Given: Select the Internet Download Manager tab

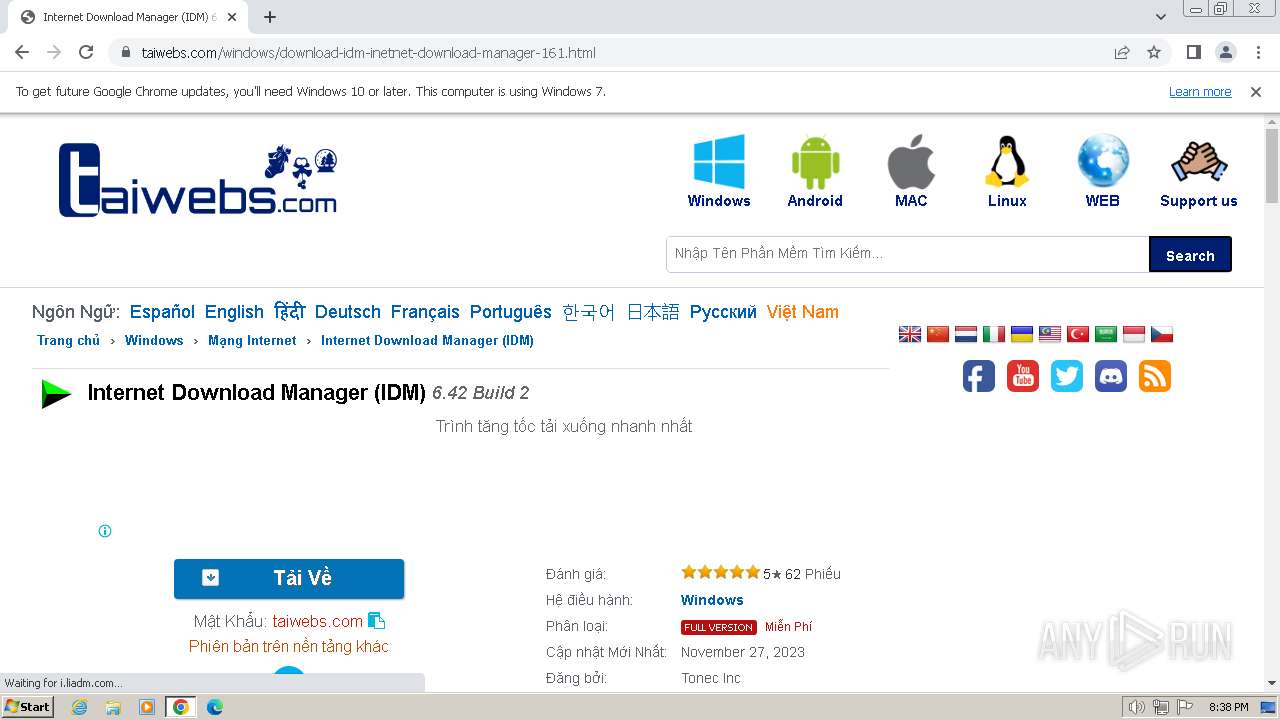Looking at the screenshot, I should pyautogui.click(x=128, y=17).
